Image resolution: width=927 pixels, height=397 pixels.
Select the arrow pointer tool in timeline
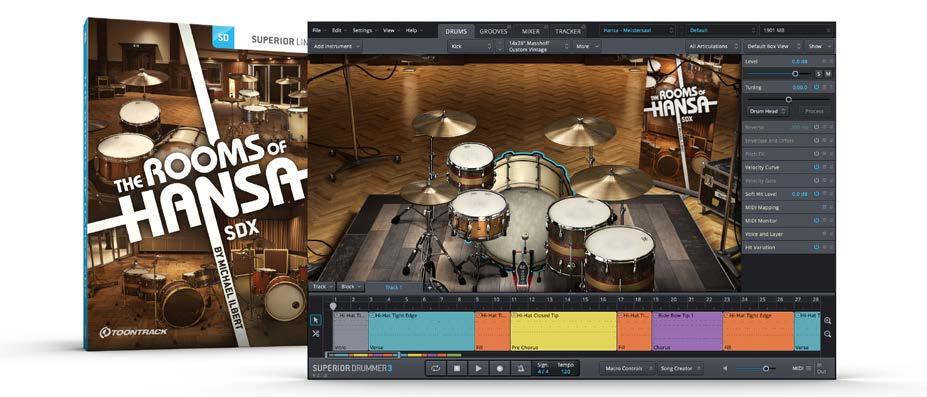tap(316, 320)
